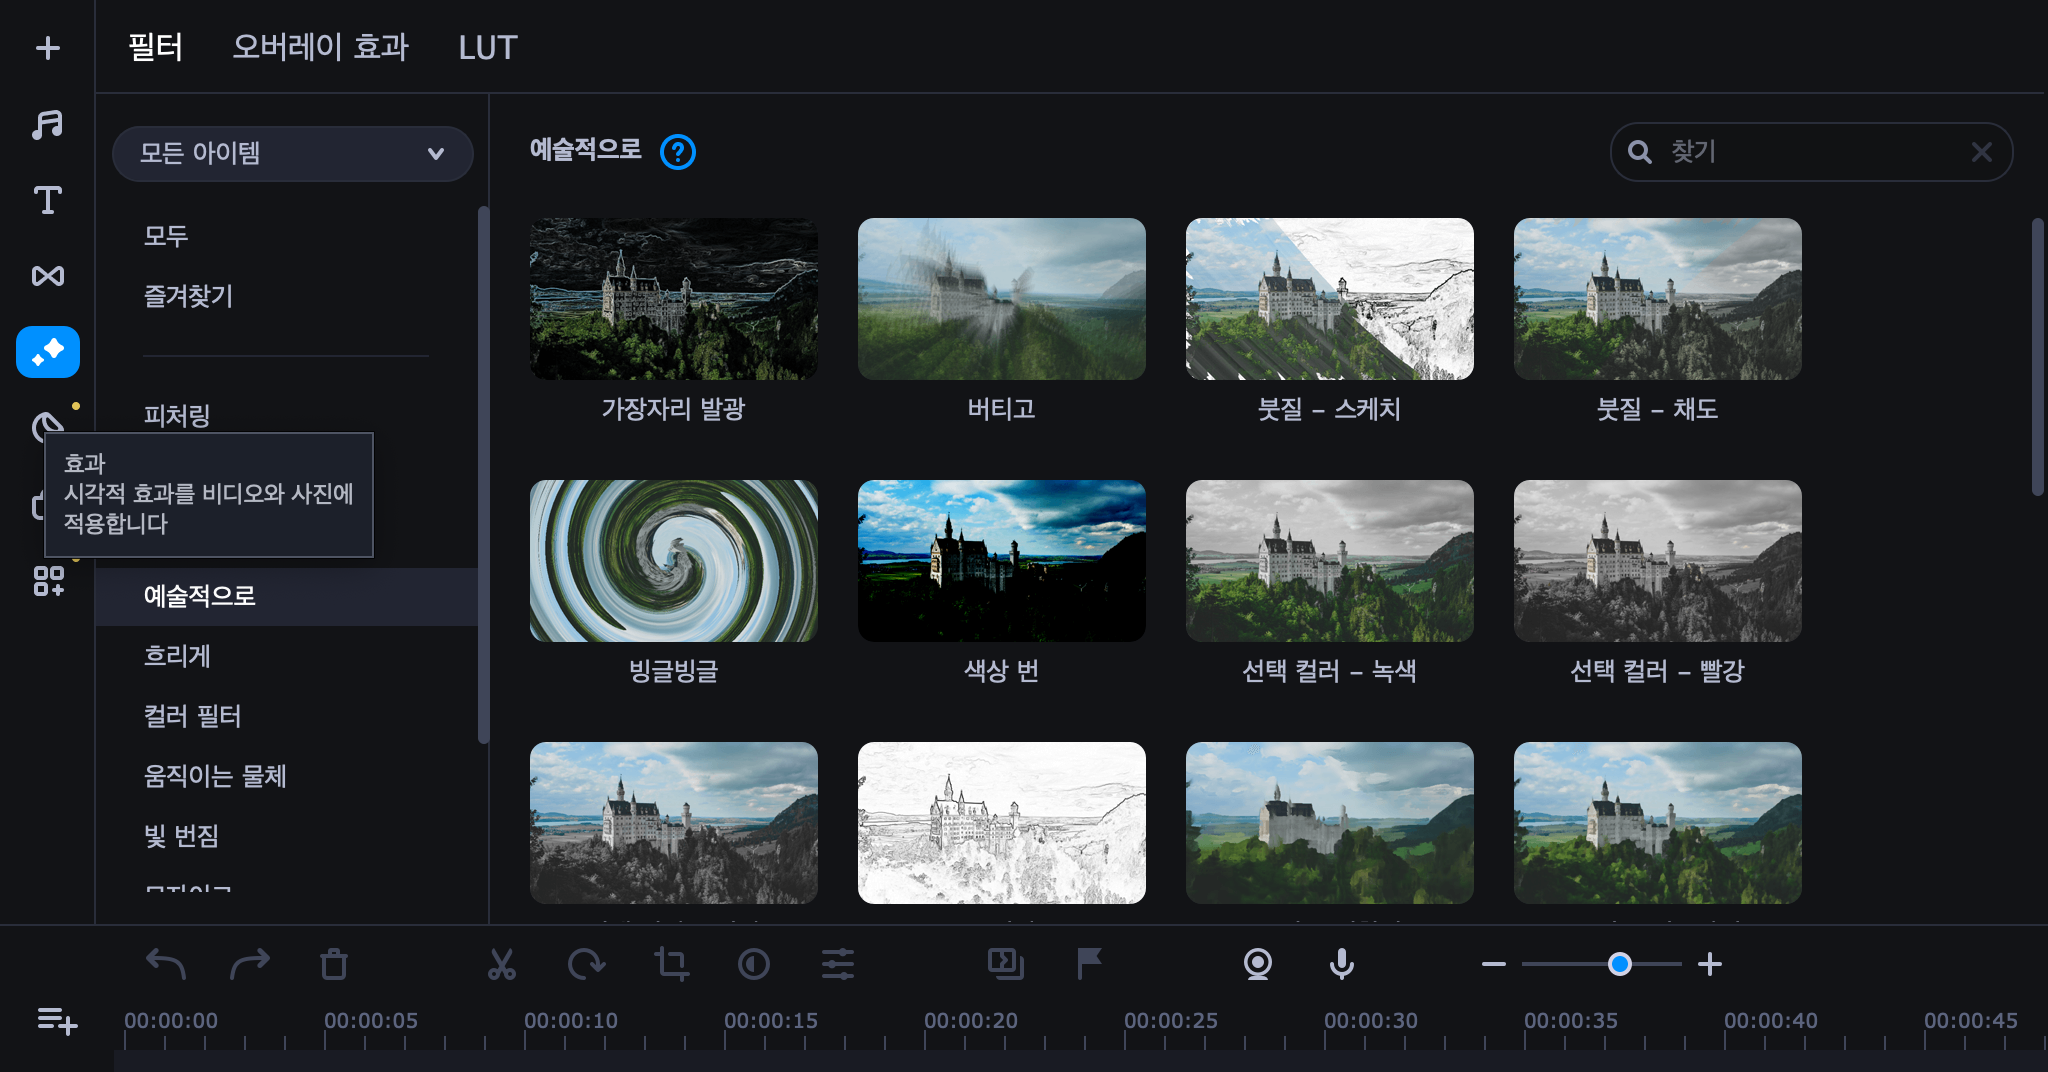Click the 00:00:30 timeline ruler mark

[1371, 1021]
